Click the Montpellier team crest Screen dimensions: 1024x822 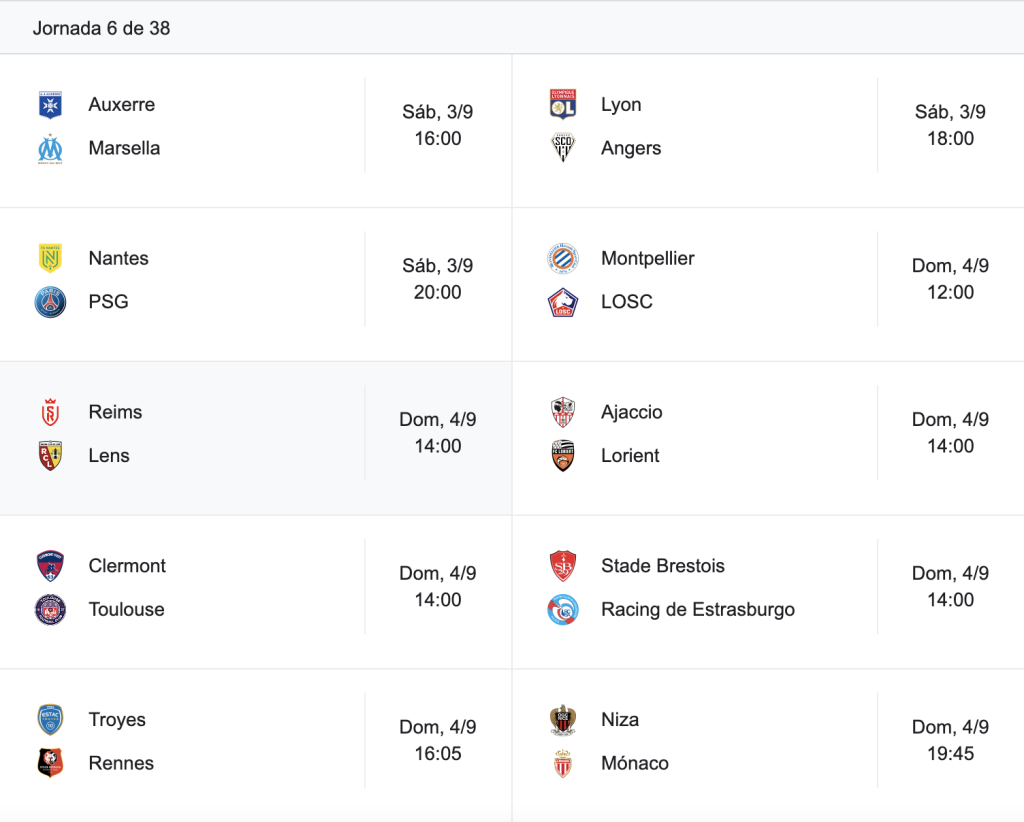click(563, 259)
